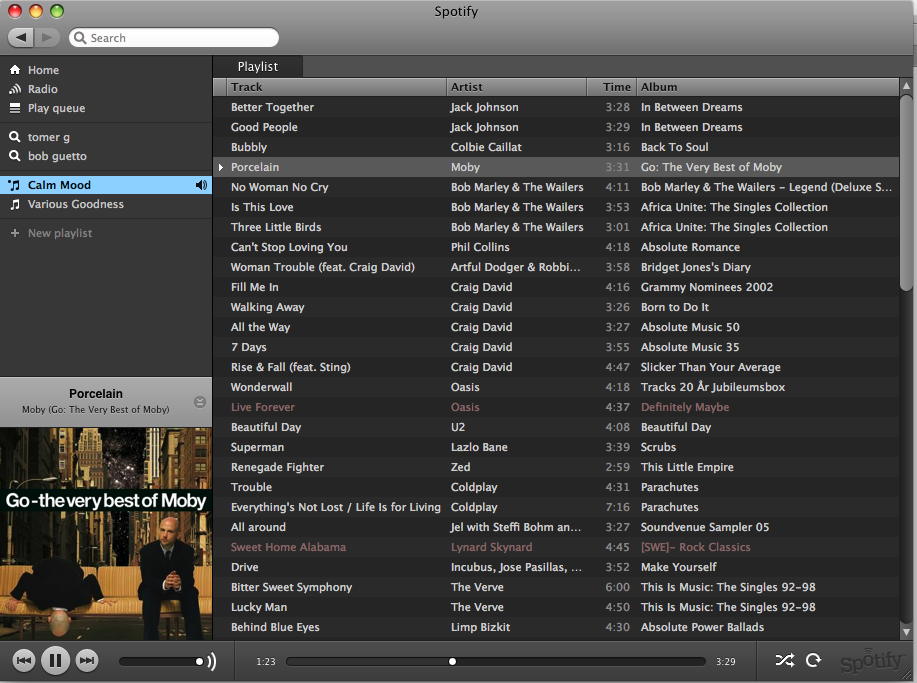Screen dimensions: 917x683
Task: Click the scroll down arrow of track list
Action: coord(906,632)
